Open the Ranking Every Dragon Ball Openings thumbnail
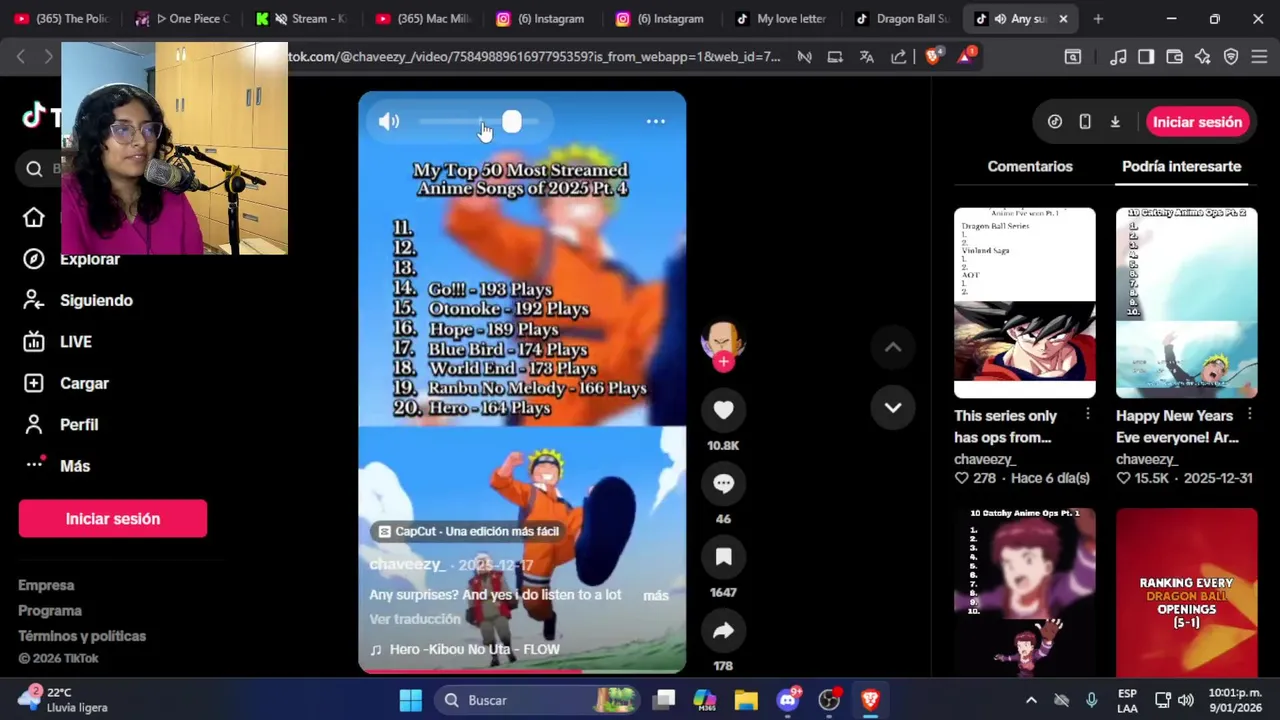The image size is (1280, 720). click(1186, 593)
